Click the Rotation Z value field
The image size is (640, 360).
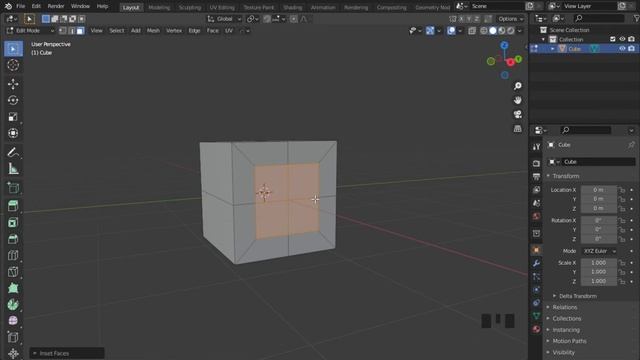tap(599, 239)
